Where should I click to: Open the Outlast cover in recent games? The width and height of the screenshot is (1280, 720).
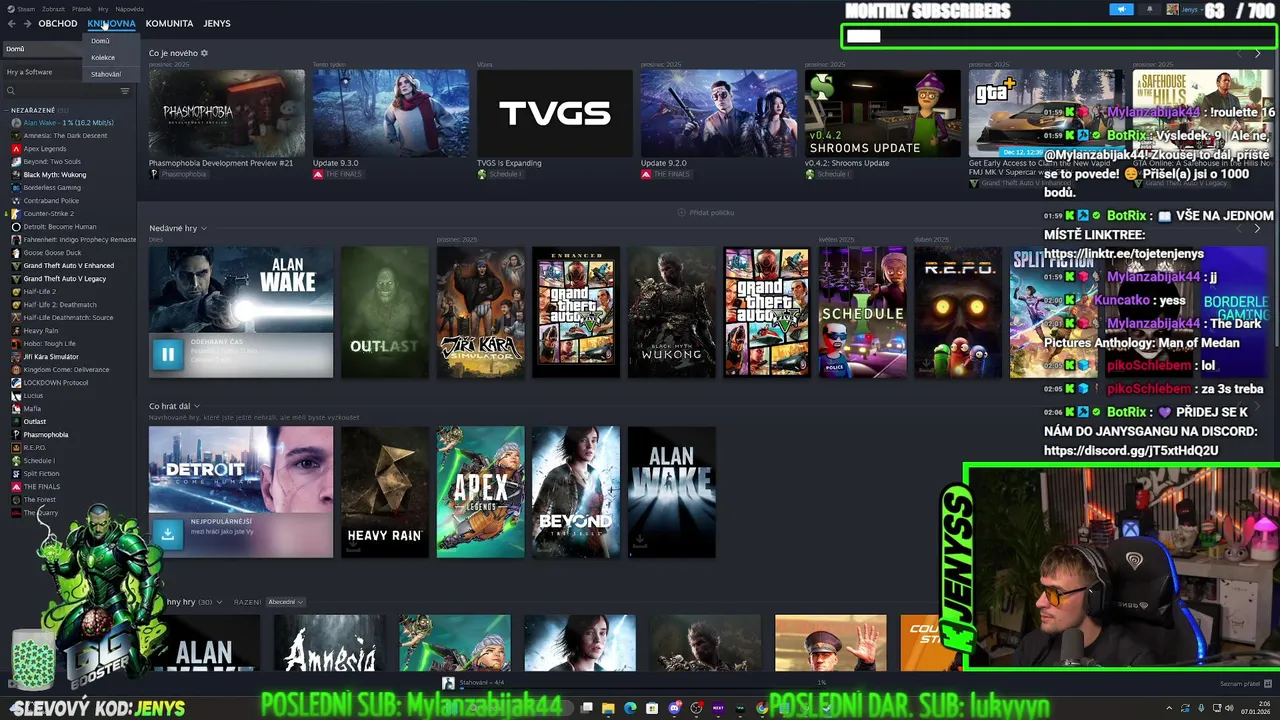[385, 312]
